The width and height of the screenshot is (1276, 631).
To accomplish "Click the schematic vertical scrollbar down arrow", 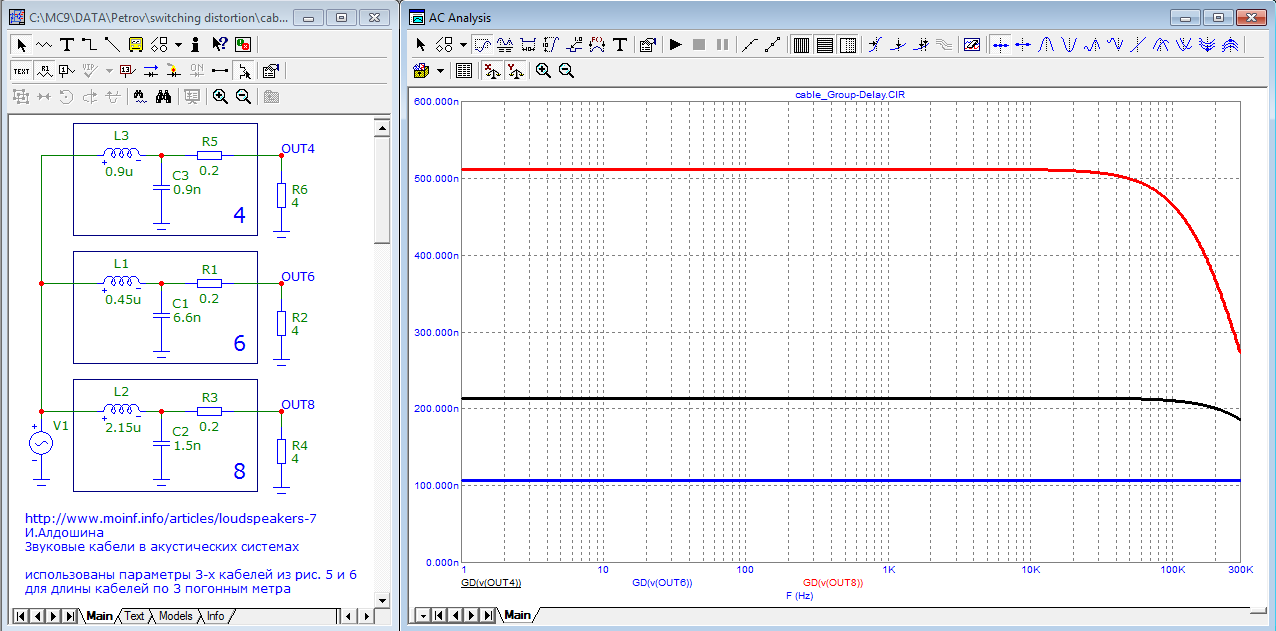I will point(381,599).
